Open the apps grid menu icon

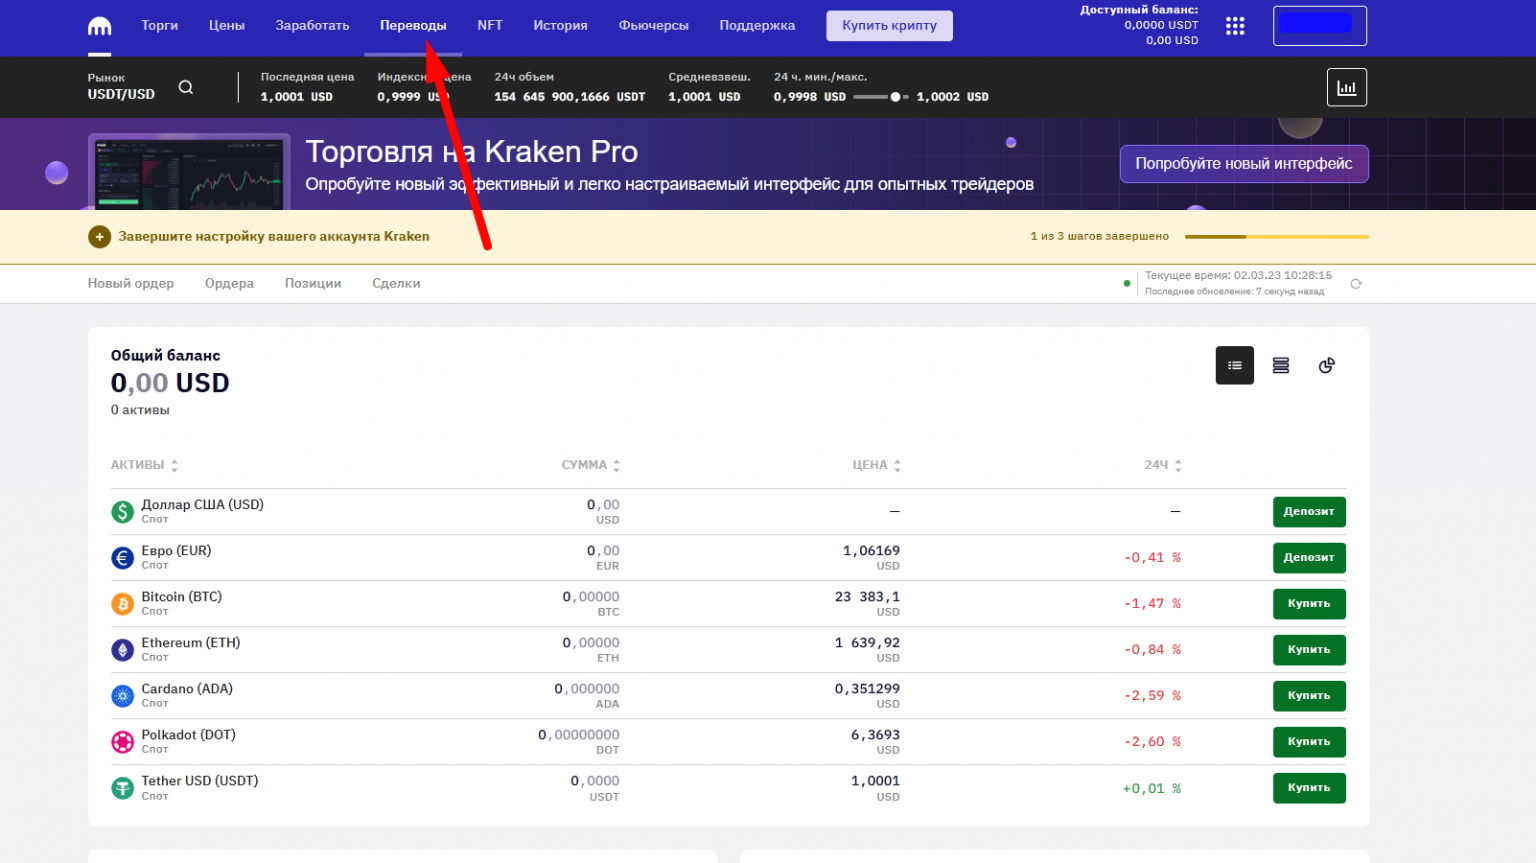click(1235, 26)
